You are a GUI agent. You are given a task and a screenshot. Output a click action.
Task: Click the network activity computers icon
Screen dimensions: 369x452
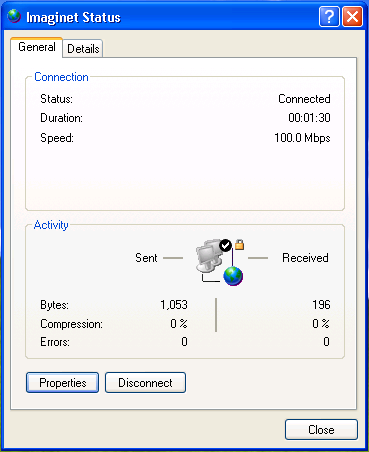(x=210, y=257)
